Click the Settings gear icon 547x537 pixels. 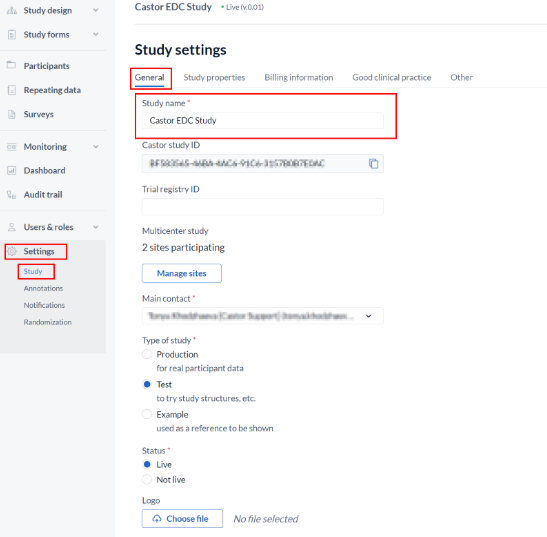pos(12,251)
